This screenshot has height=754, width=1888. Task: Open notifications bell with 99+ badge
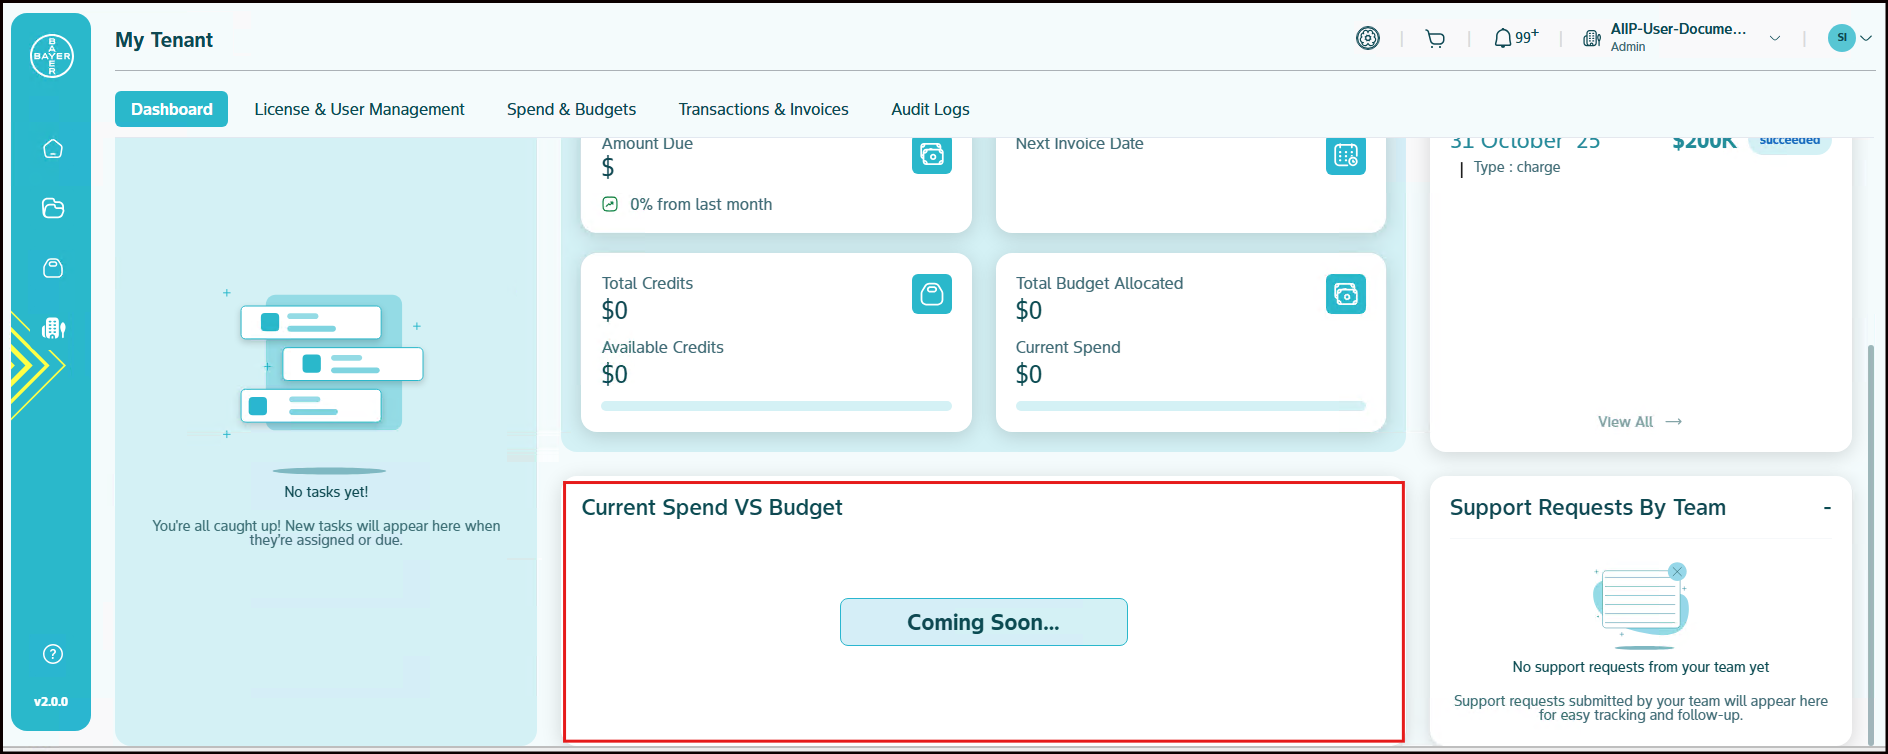tap(1514, 38)
